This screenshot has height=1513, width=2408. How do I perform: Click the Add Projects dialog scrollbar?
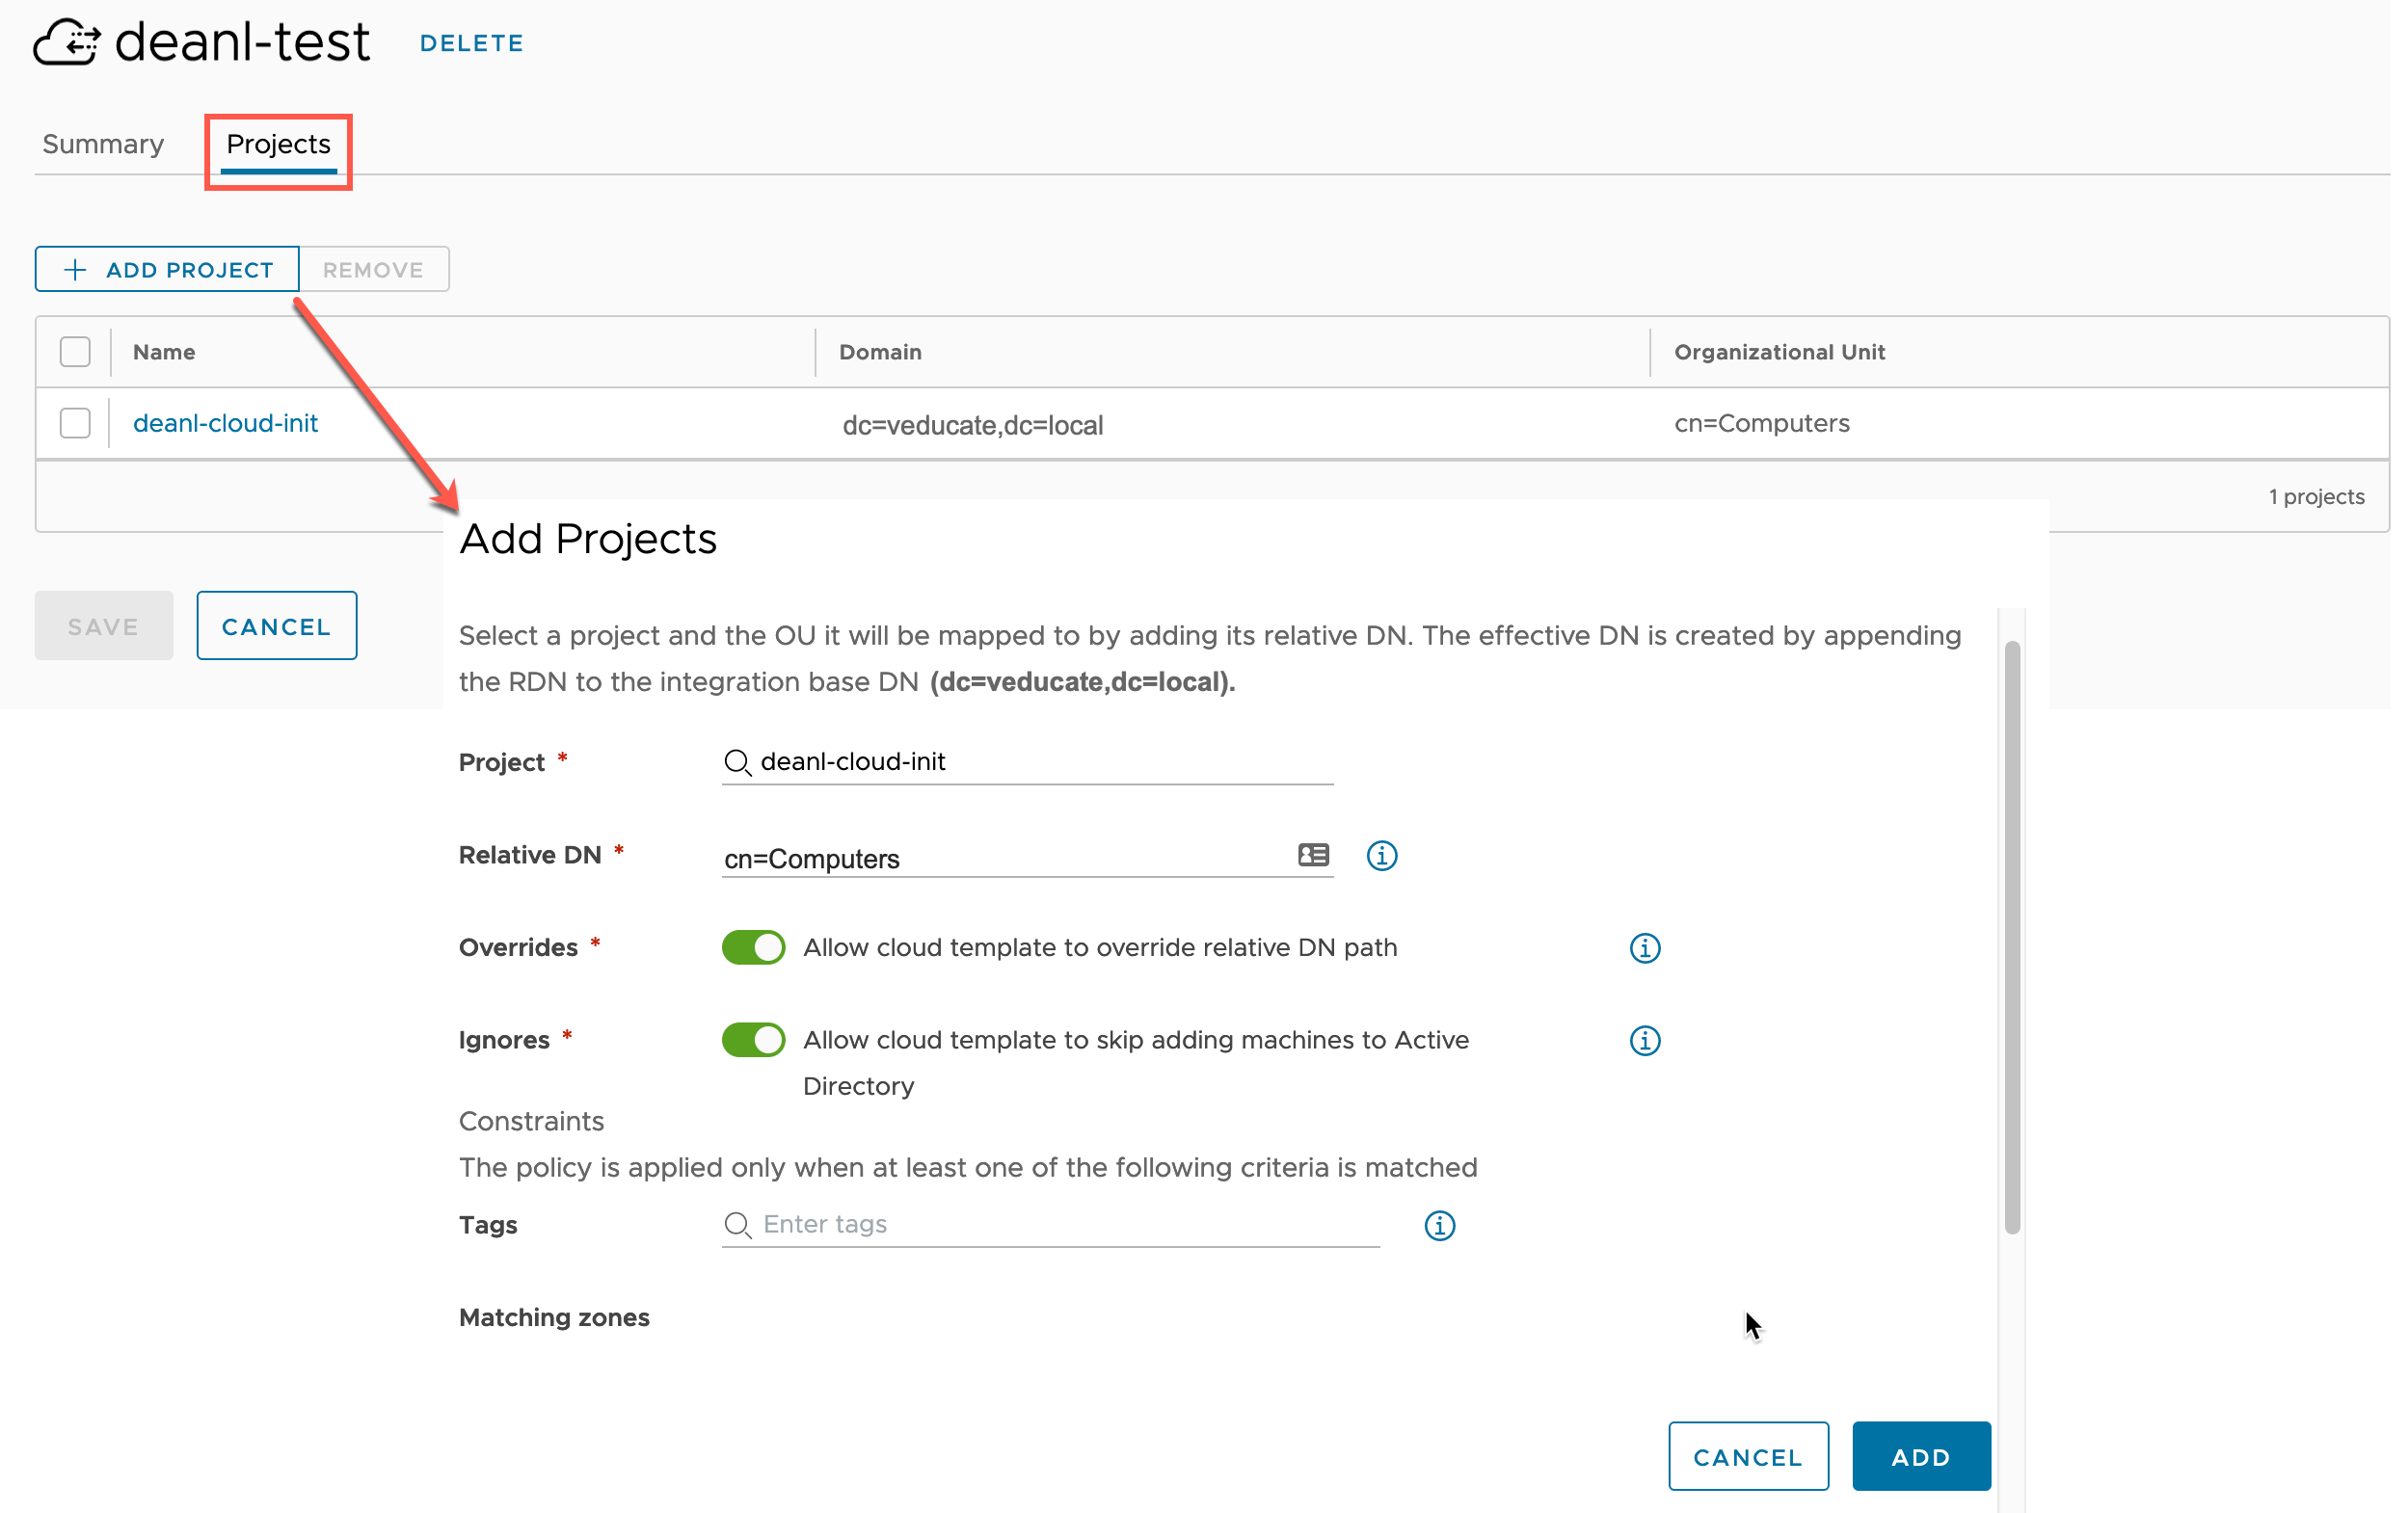(x=2013, y=938)
